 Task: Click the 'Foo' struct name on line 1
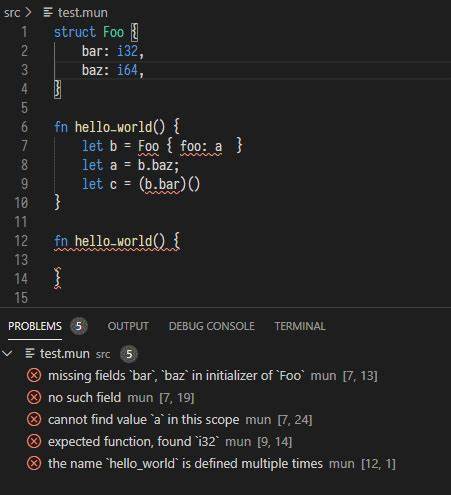[113, 32]
